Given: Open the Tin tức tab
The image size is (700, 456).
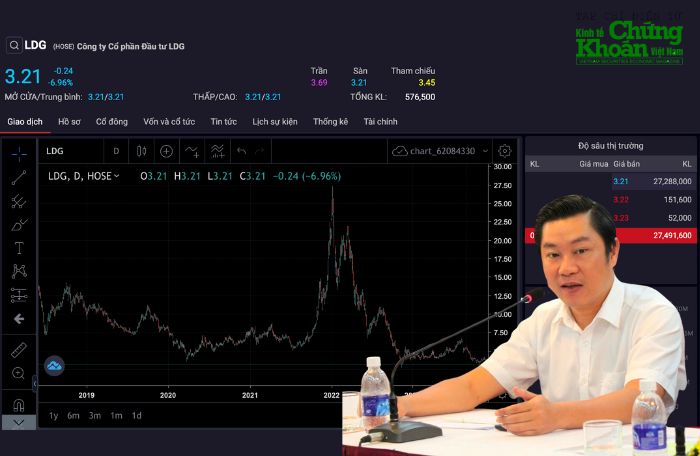Looking at the screenshot, I should pyautogui.click(x=224, y=121).
